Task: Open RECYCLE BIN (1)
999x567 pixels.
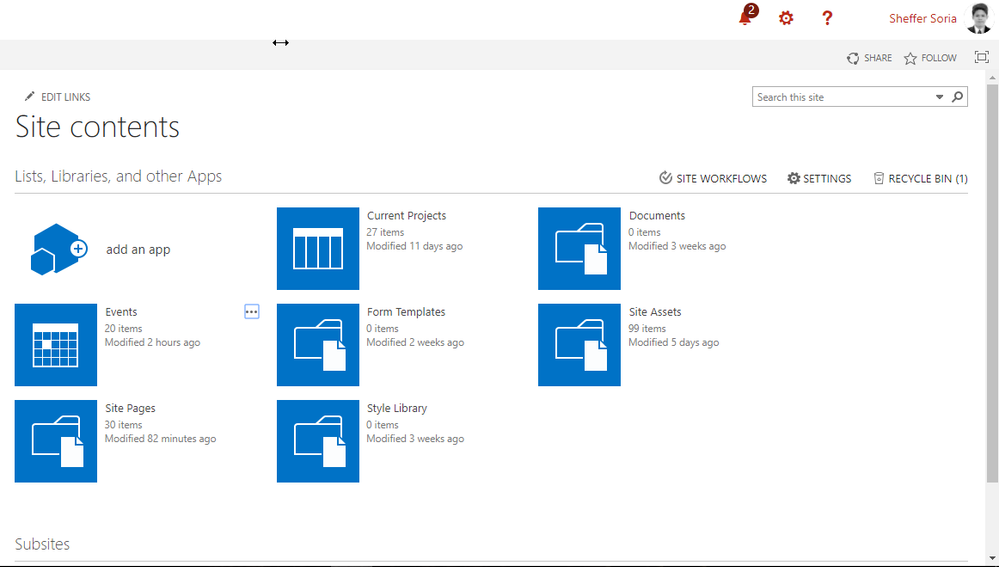Action: click(x=920, y=178)
